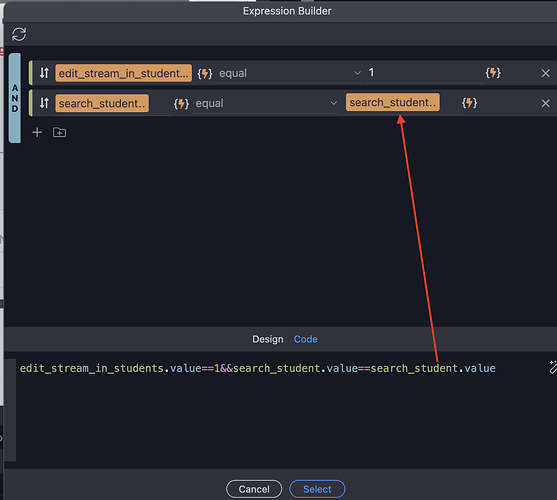Click the refresh icon in the top toolbar
This screenshot has width=557, height=500.
click(x=19, y=34)
